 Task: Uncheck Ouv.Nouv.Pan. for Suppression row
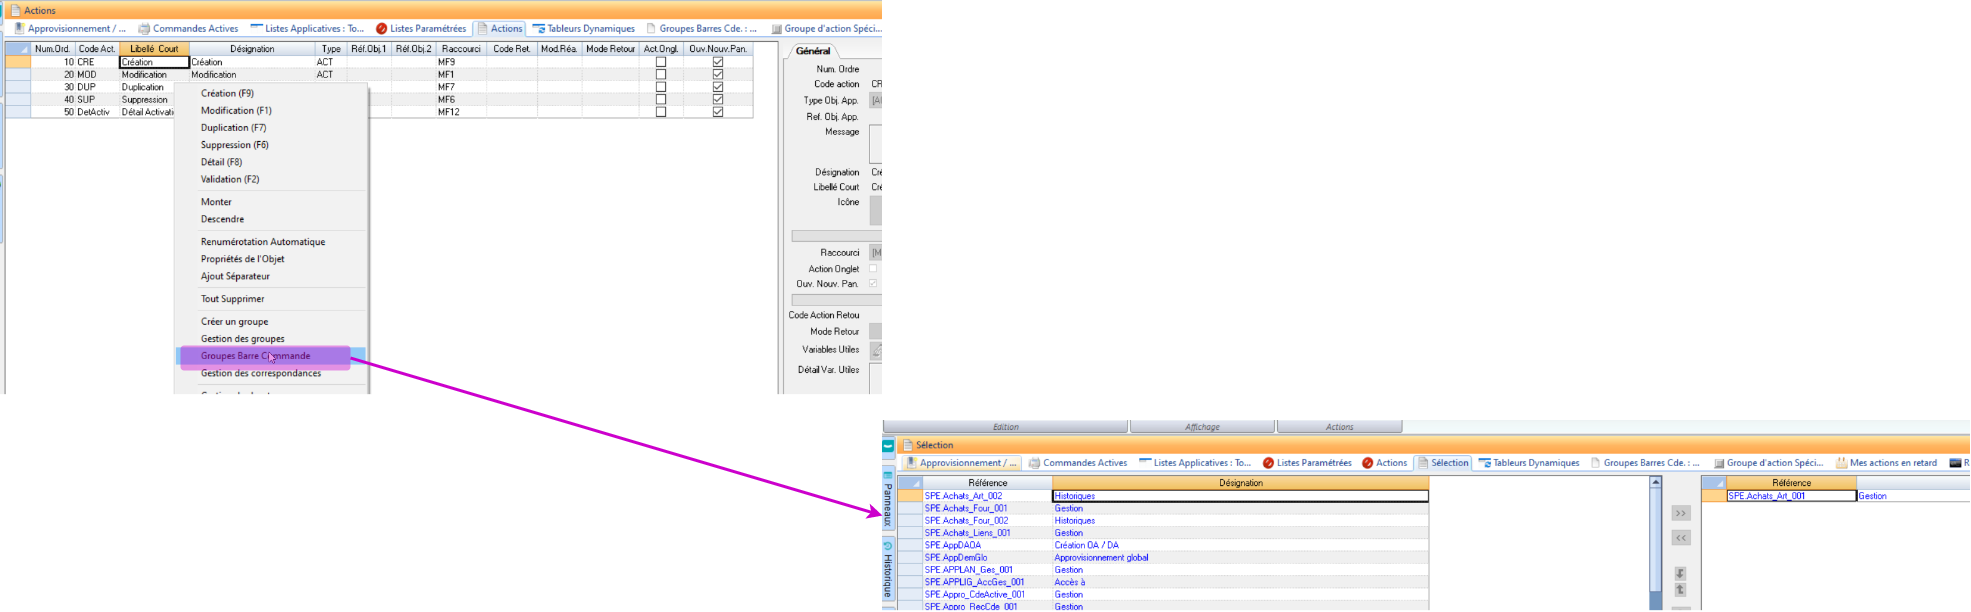(717, 100)
